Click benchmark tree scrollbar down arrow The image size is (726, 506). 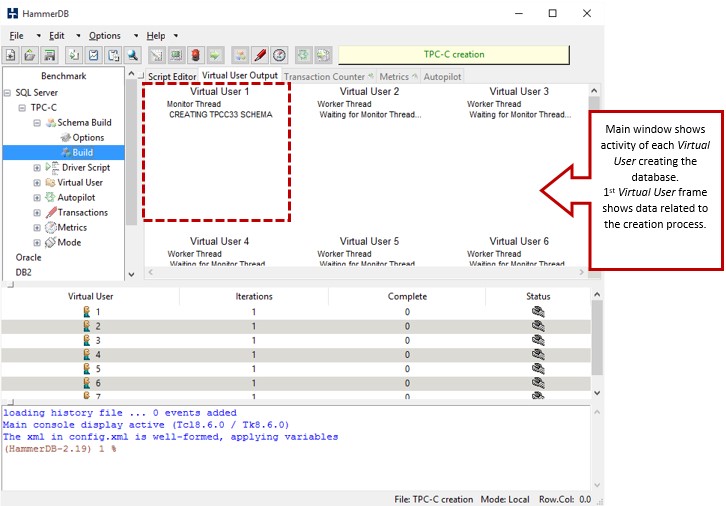pyautogui.click(x=131, y=274)
